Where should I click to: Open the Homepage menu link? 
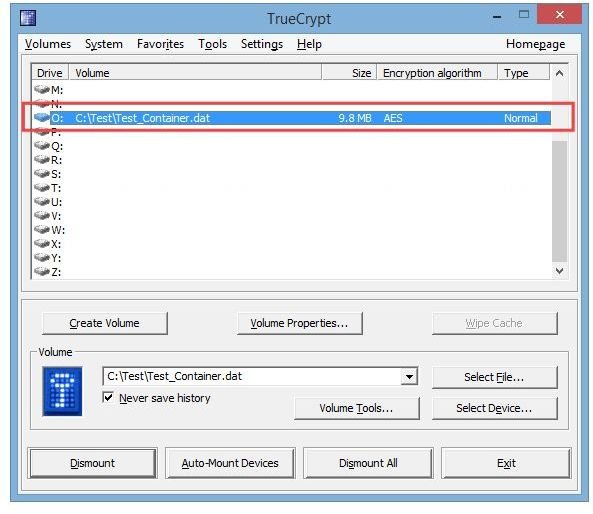[x=536, y=44]
